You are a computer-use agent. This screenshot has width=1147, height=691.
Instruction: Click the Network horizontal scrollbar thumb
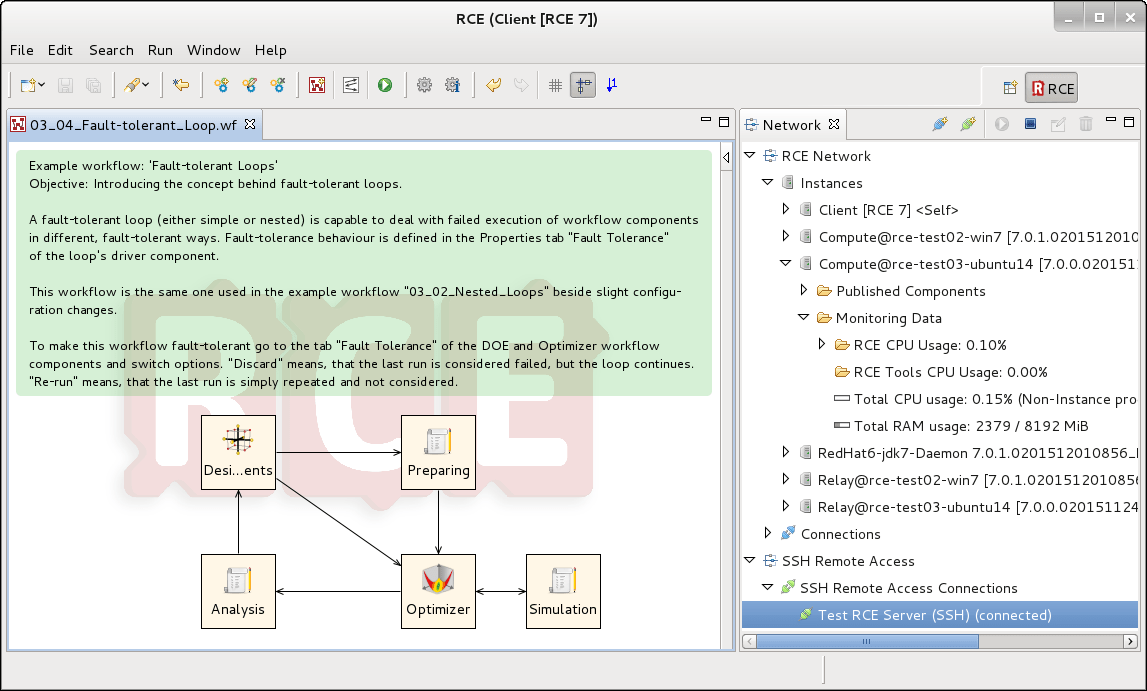867,641
